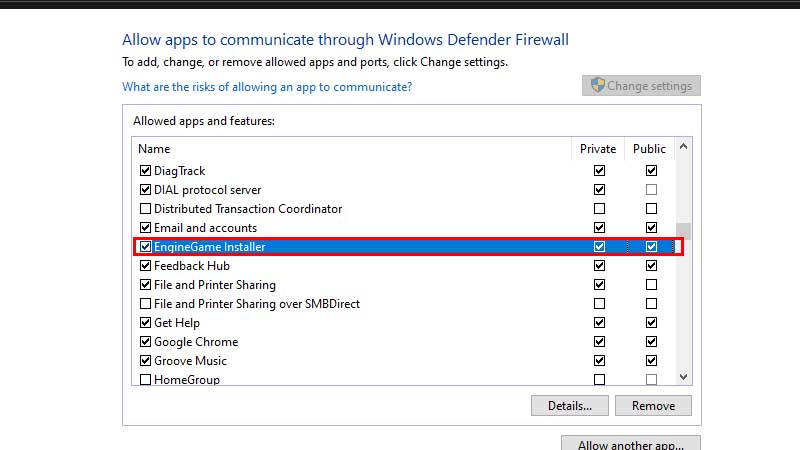This screenshot has height=450, width=800.
Task: Uncheck Groove Music name checkbox
Action: [x=145, y=361]
